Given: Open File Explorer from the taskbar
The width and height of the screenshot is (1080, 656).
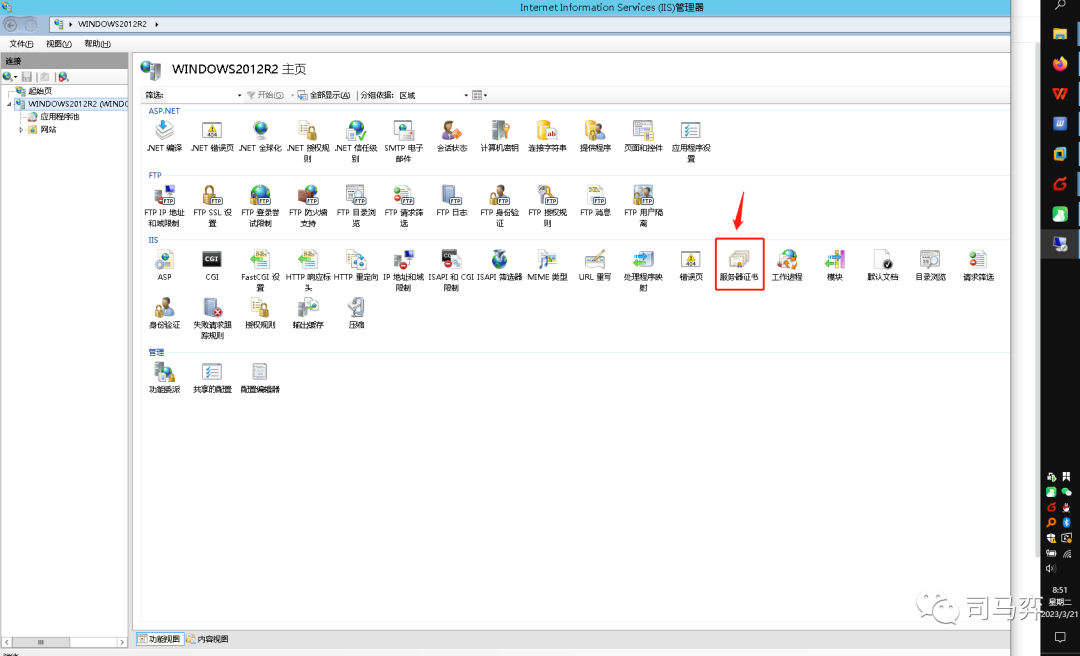Looking at the screenshot, I should coord(1059,34).
